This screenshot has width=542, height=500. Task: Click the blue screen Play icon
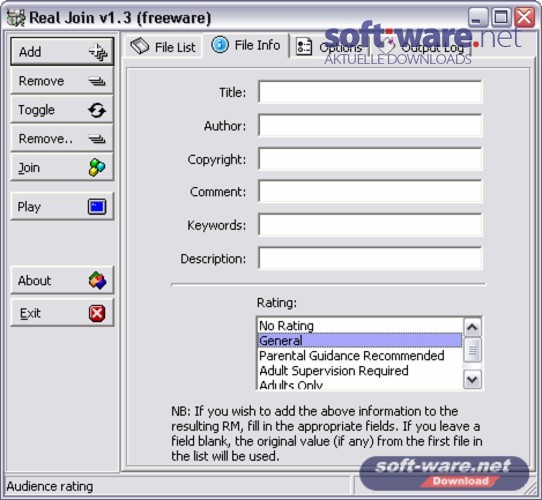click(x=97, y=207)
